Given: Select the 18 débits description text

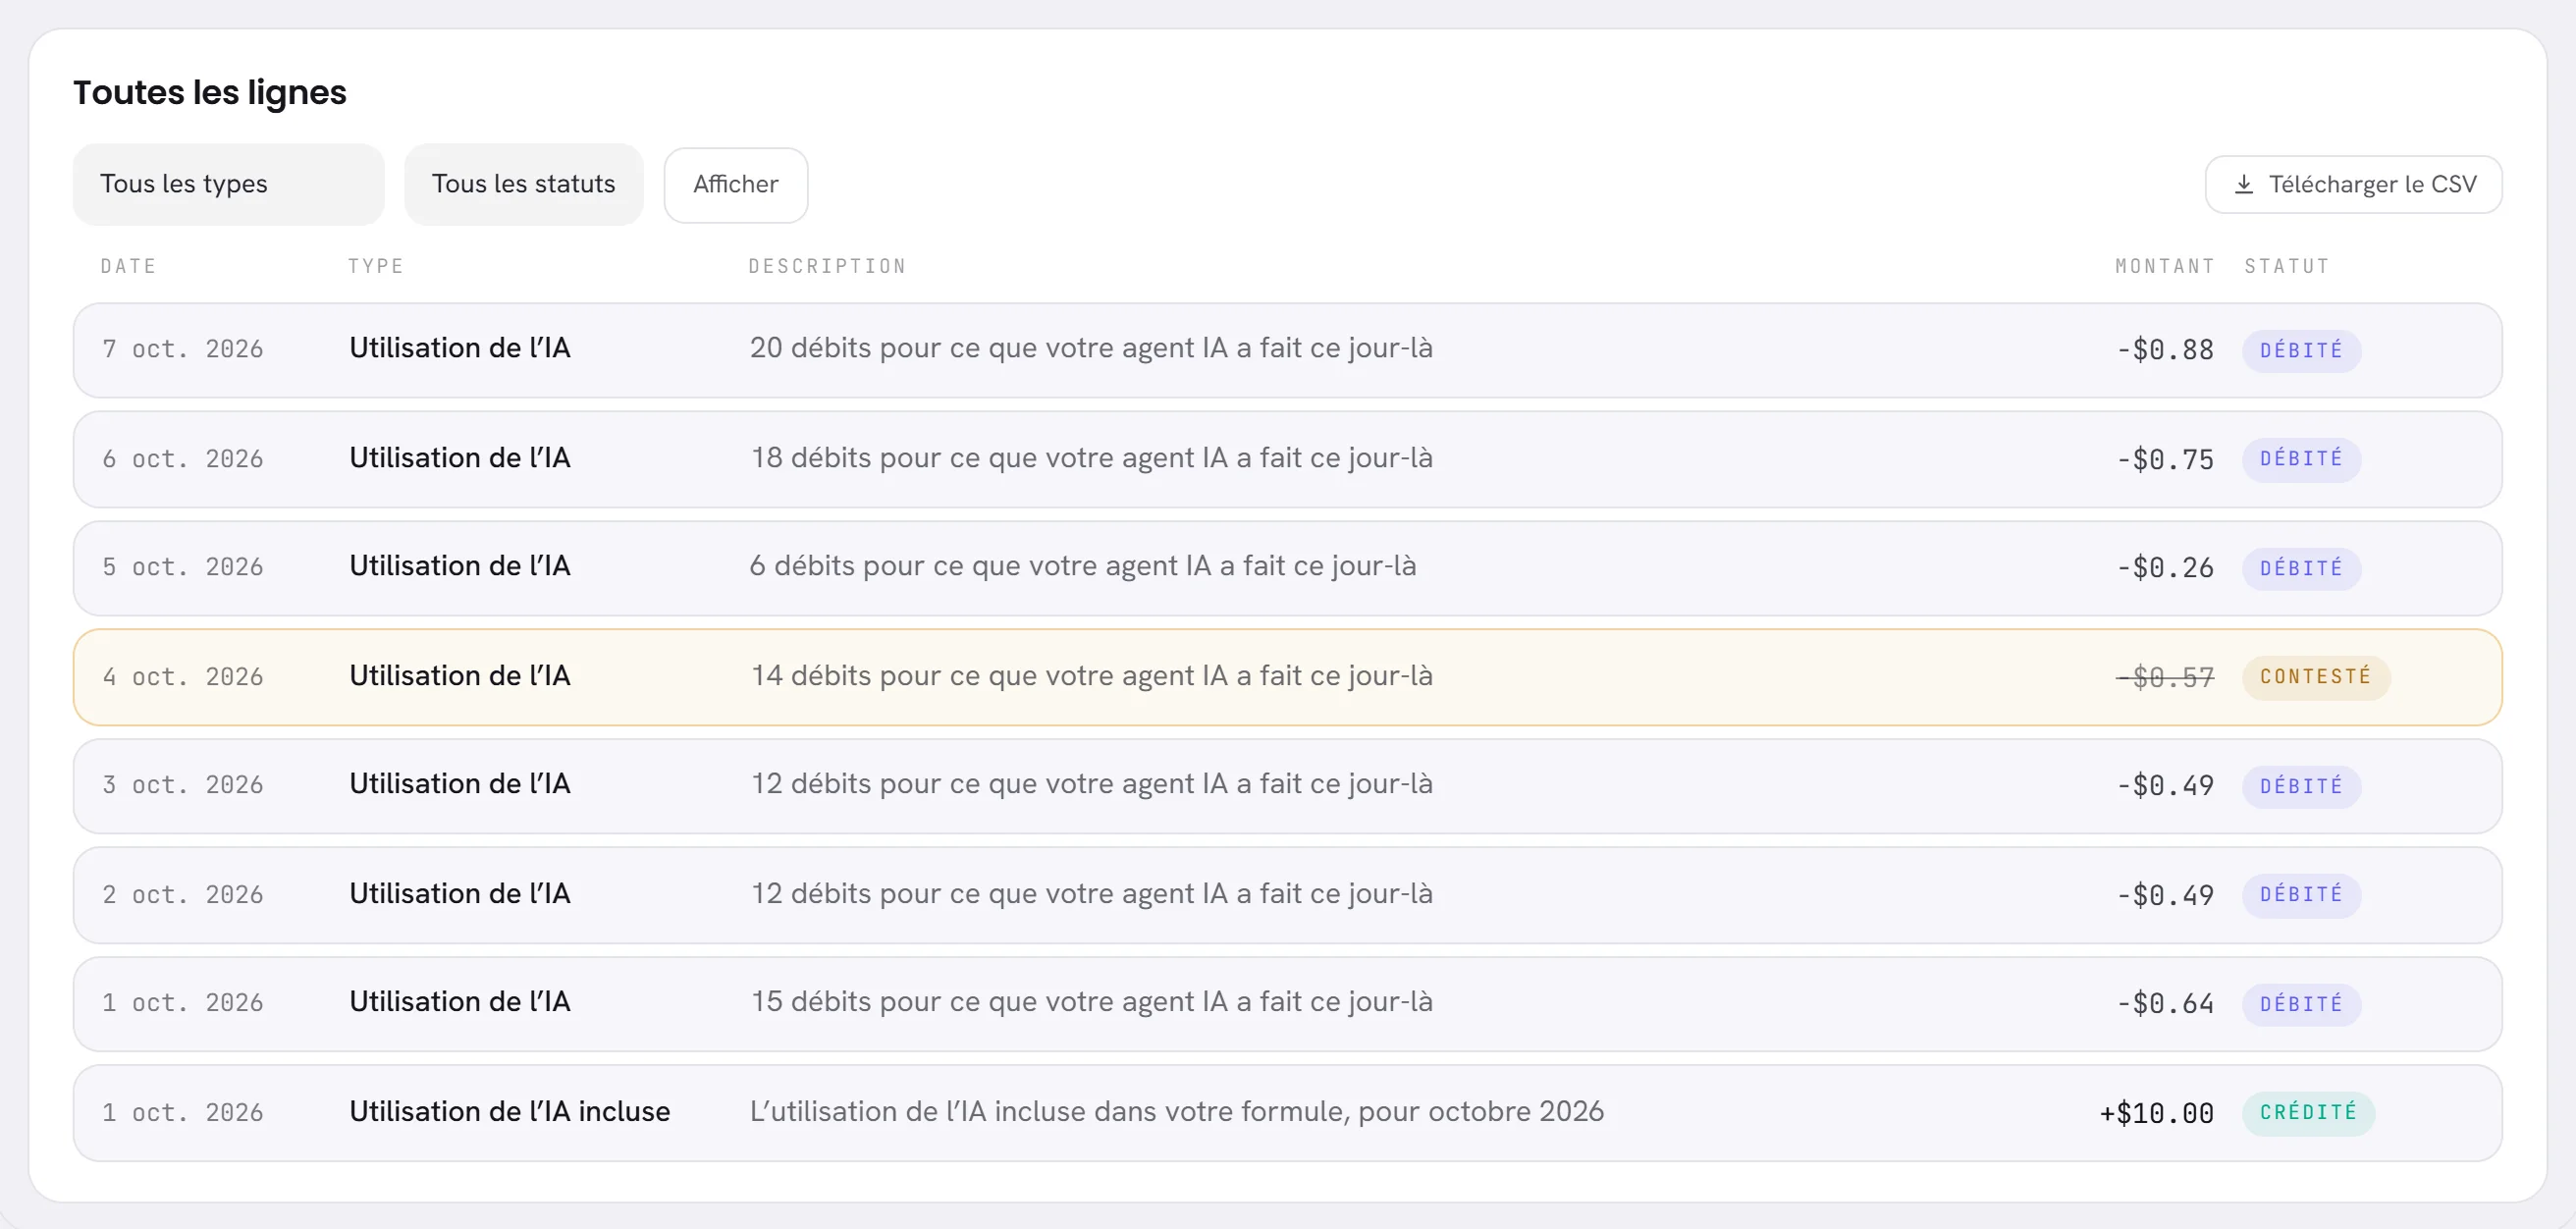Looking at the screenshot, I should [x=1091, y=458].
